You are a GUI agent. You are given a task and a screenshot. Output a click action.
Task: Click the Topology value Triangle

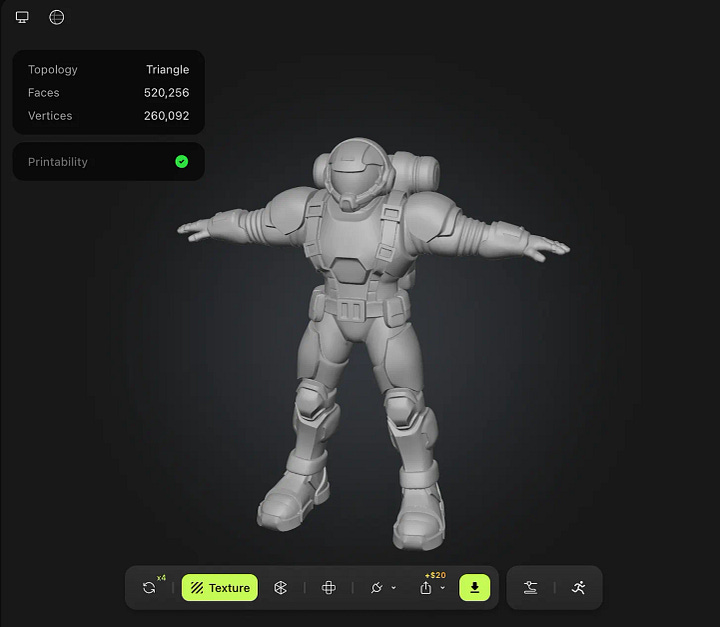[x=168, y=69]
